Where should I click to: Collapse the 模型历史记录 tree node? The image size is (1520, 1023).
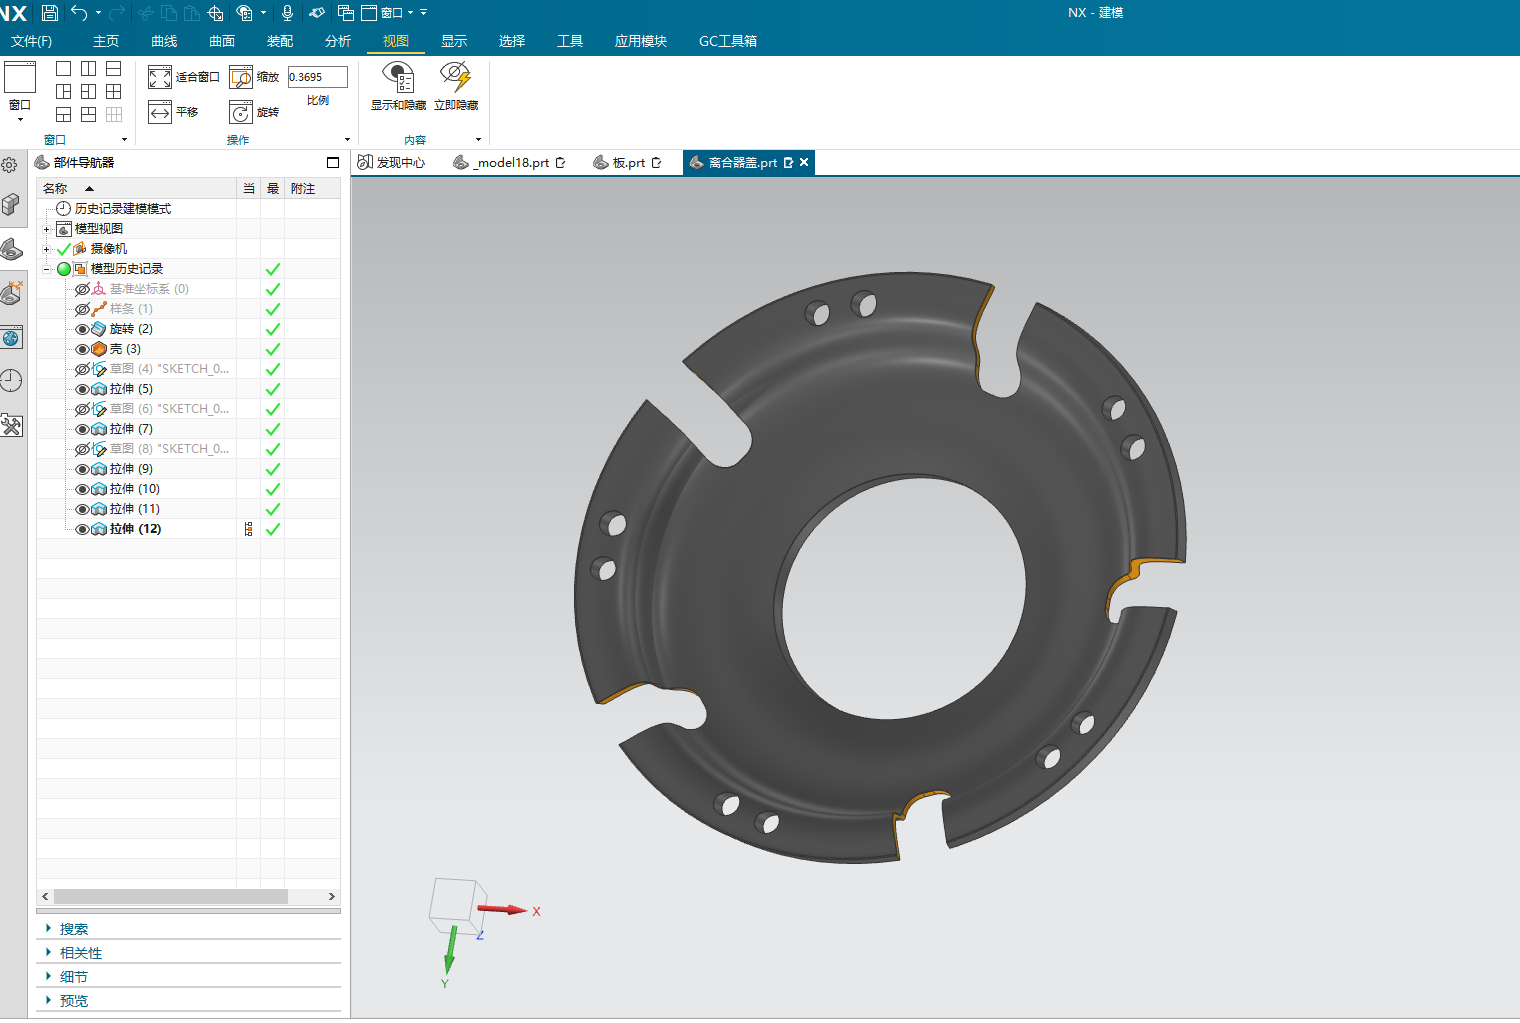pos(46,269)
